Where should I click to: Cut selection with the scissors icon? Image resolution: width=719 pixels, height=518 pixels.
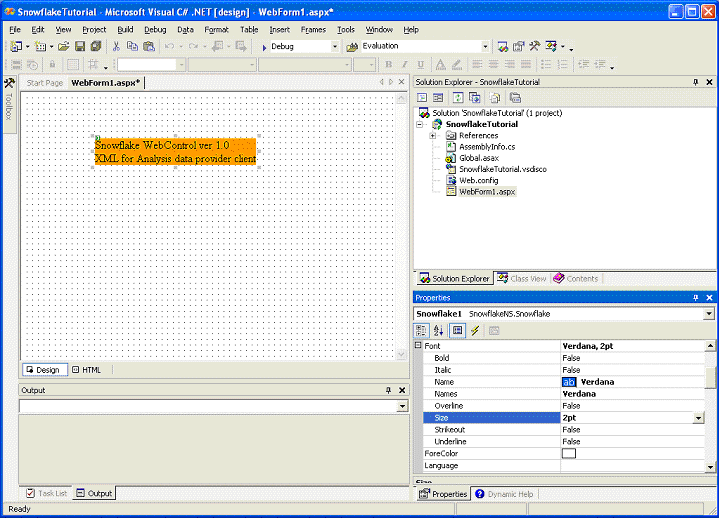(x=116, y=46)
